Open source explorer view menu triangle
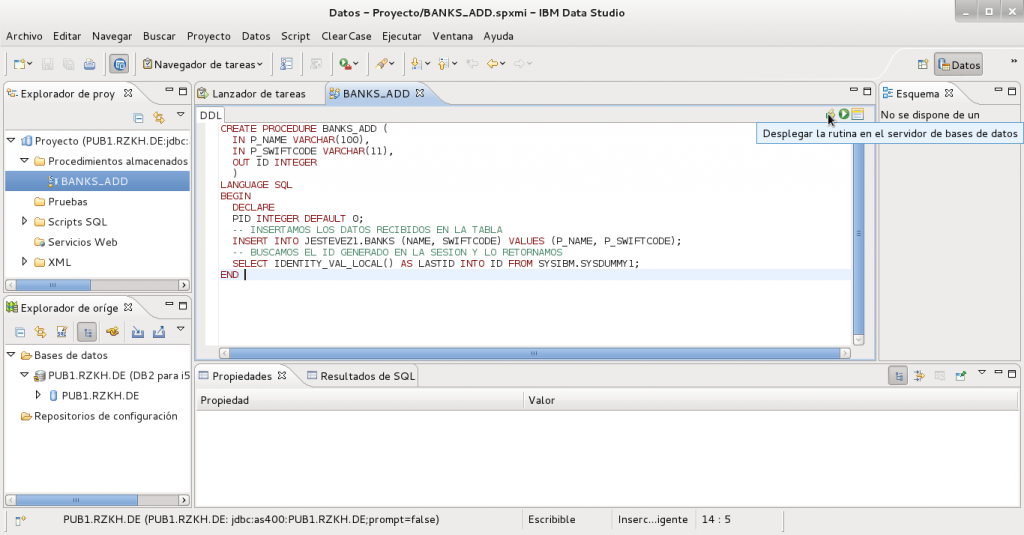Viewport: 1024px width, 535px height. pyautogui.click(x=181, y=329)
